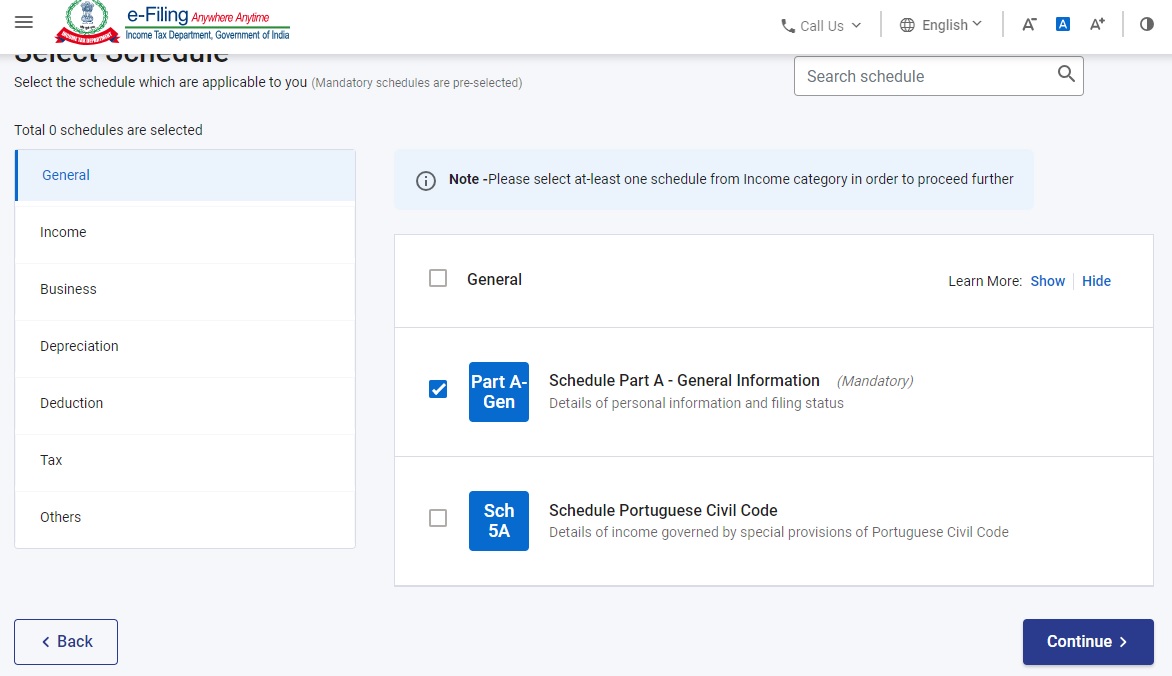
Task: Click the Show link under Learn More
Action: (x=1047, y=281)
